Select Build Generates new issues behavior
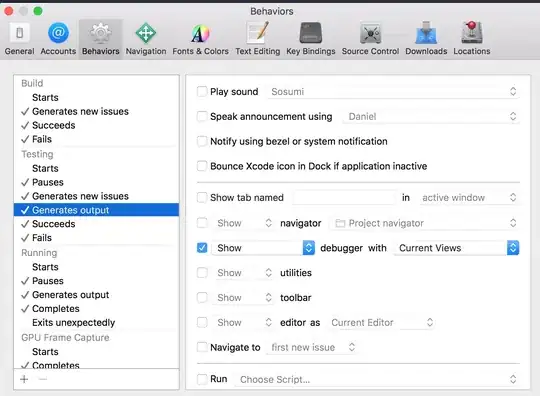 click(96, 111)
